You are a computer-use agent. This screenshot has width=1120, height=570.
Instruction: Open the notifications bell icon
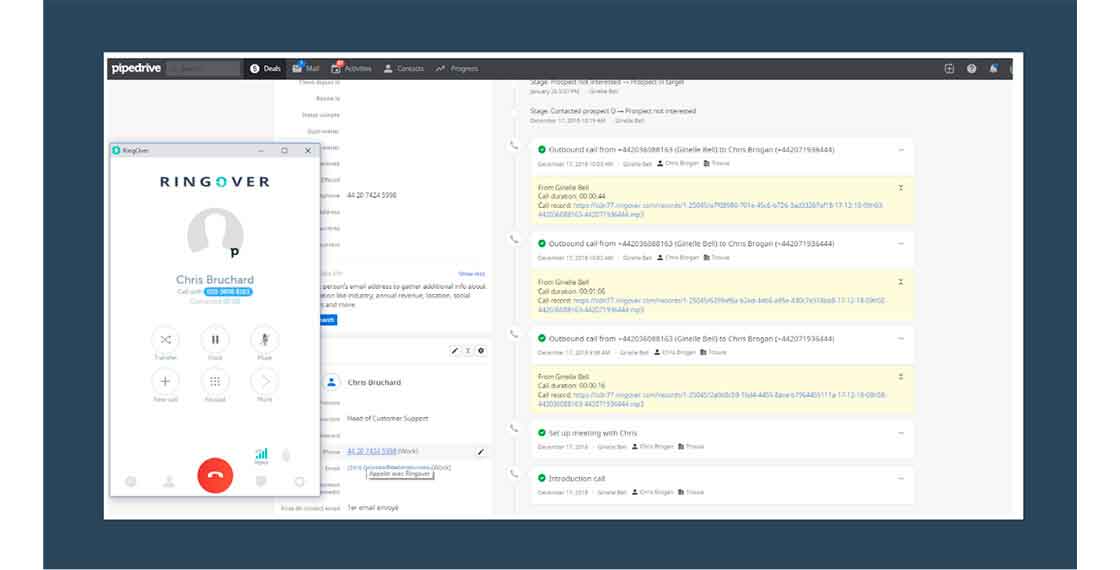[994, 69]
